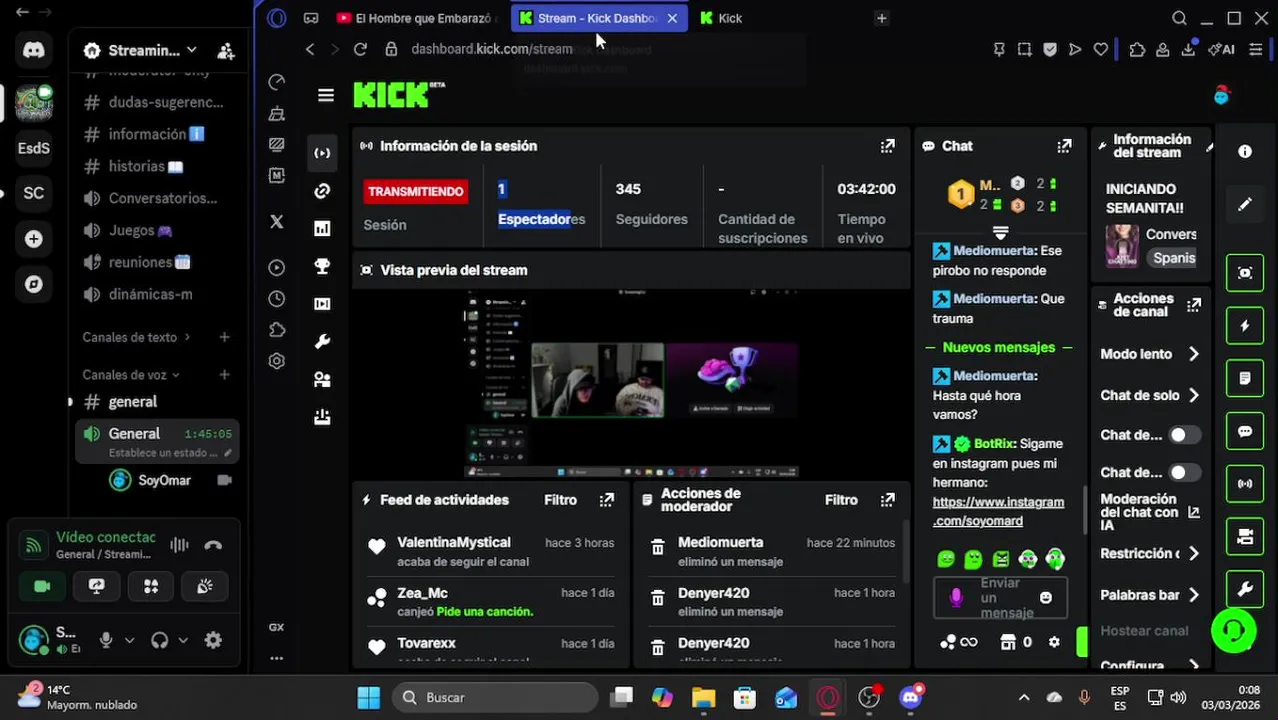This screenshot has height=720, width=1278.
Task: Open chain-link icon in Kick sidebar
Action: [x=322, y=191]
